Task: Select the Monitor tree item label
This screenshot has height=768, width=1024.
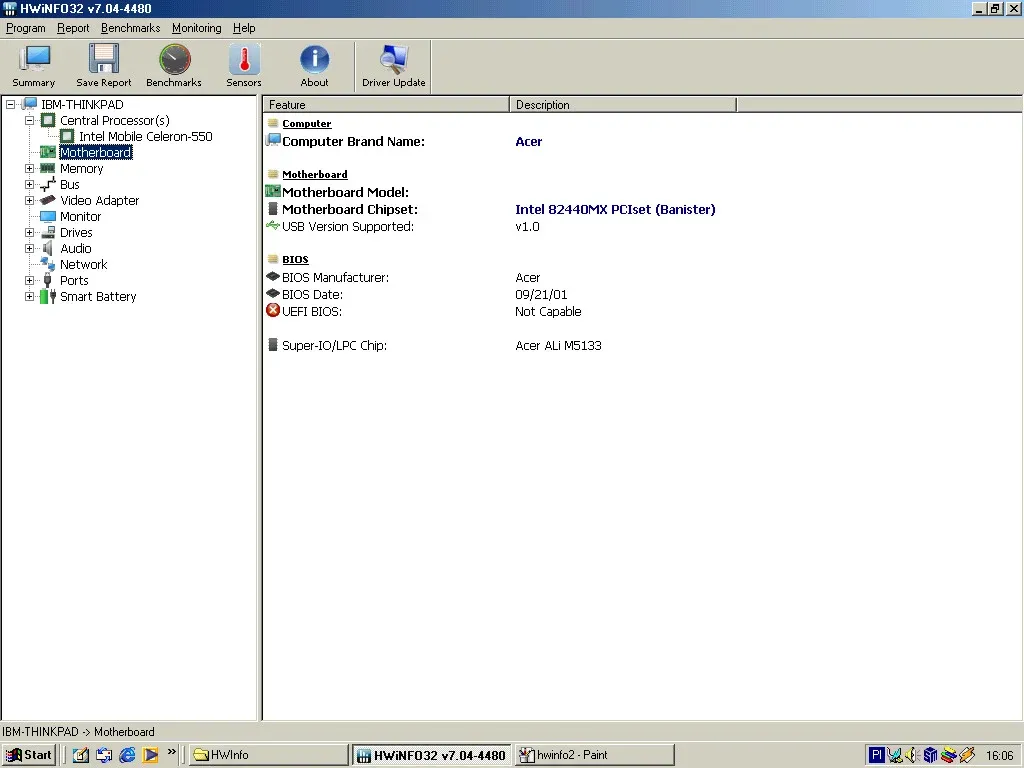Action: pyautogui.click(x=80, y=216)
